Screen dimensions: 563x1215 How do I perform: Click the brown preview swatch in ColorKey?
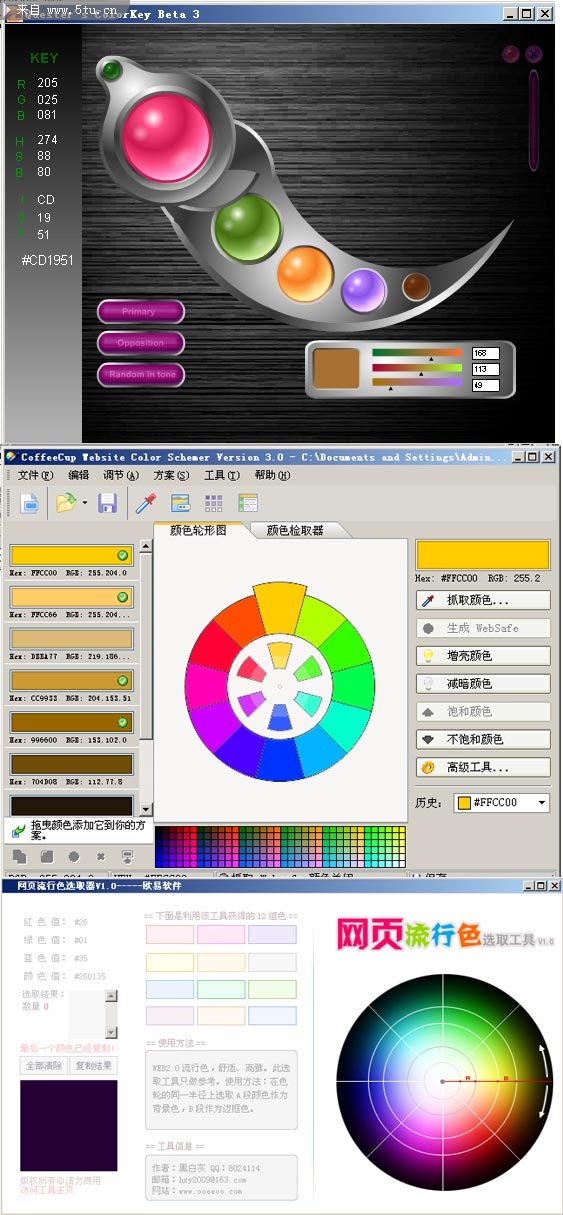click(335, 369)
